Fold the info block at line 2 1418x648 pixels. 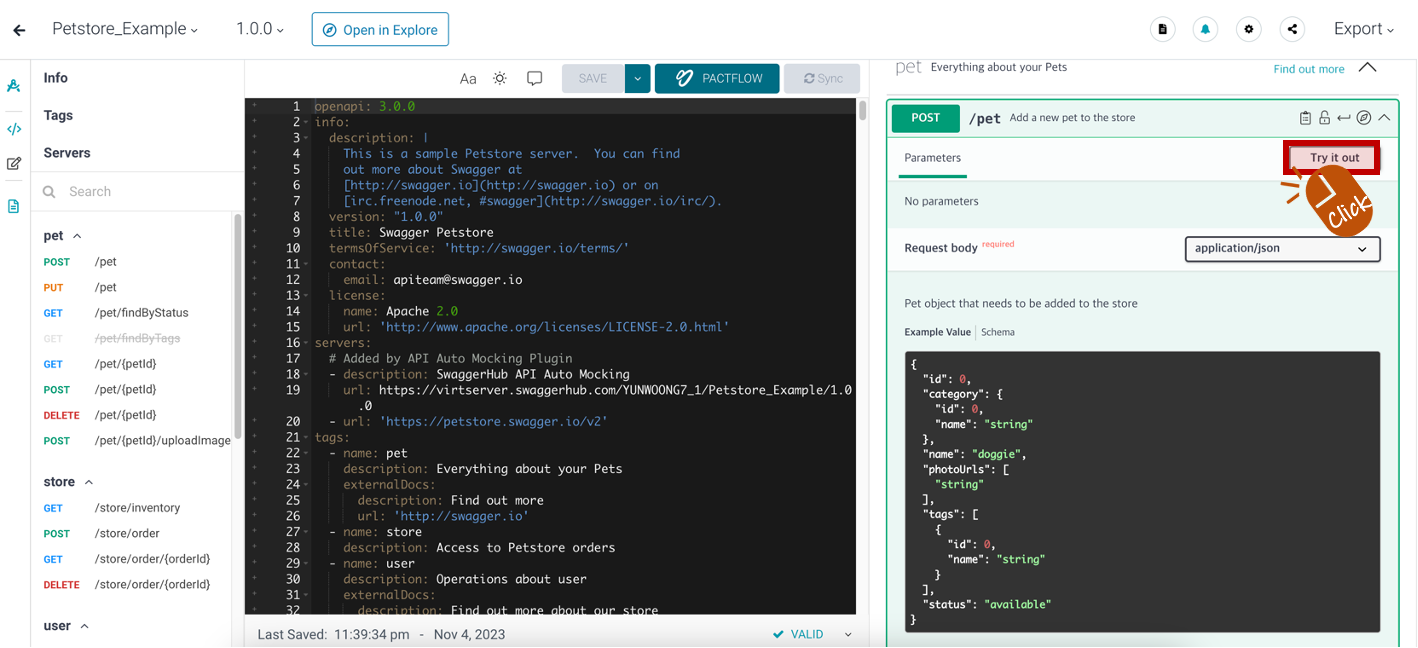[306, 122]
